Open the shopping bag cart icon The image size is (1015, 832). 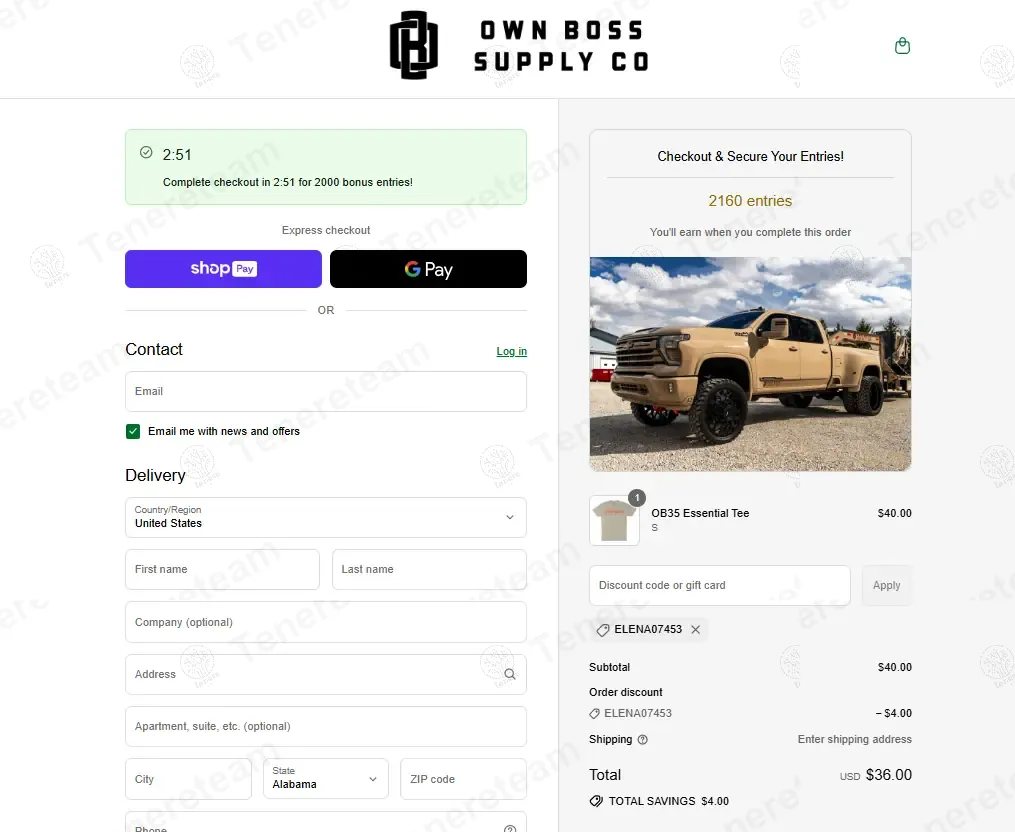pyautogui.click(x=902, y=46)
